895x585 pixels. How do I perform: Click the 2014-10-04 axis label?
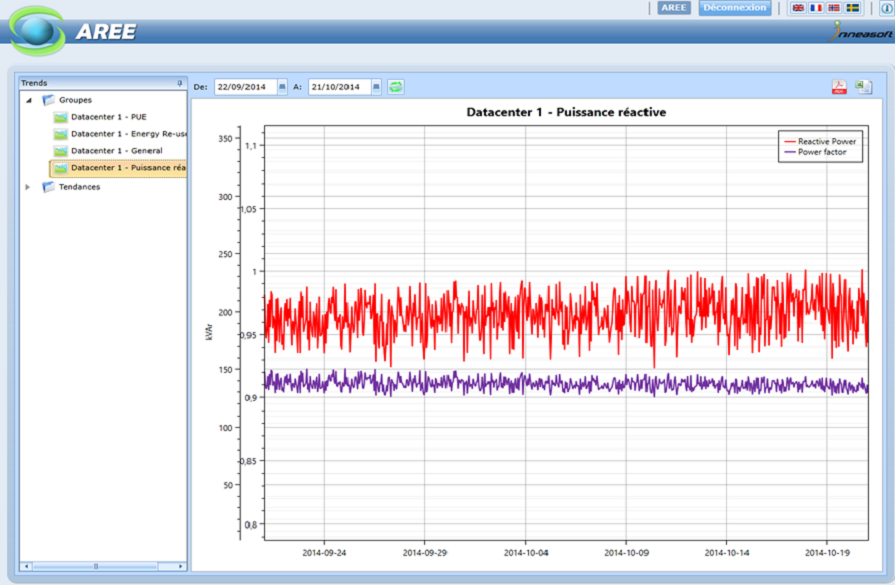(x=526, y=552)
